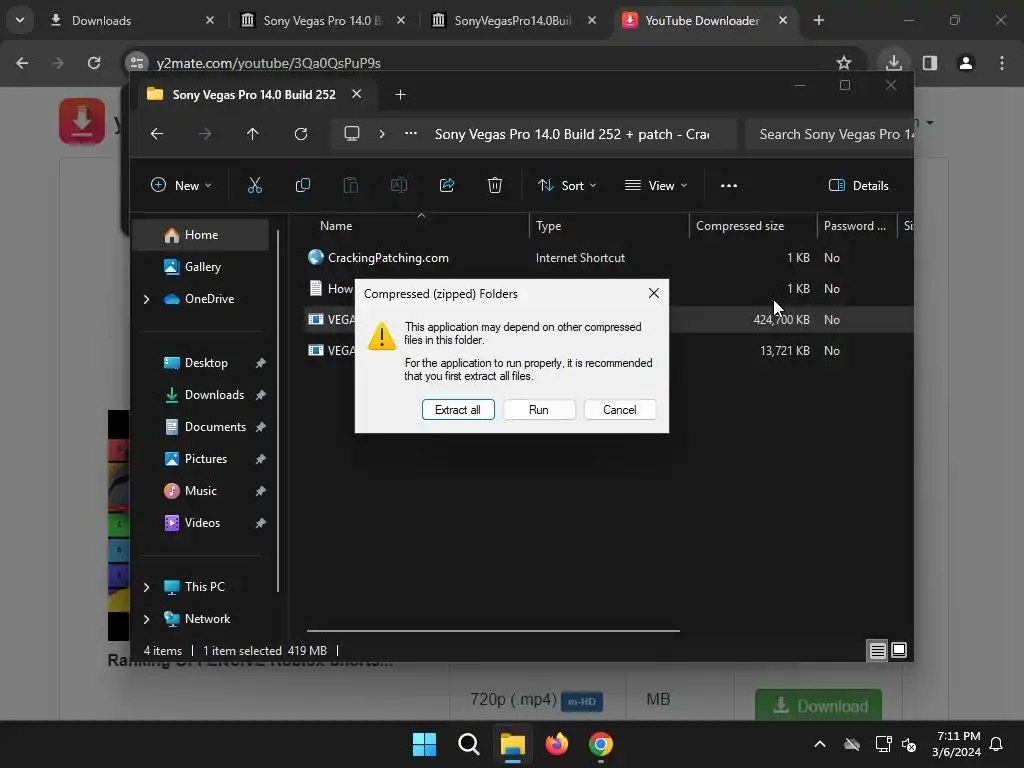Open Videos in Quick access
This screenshot has width=1024, height=768.
click(202, 522)
